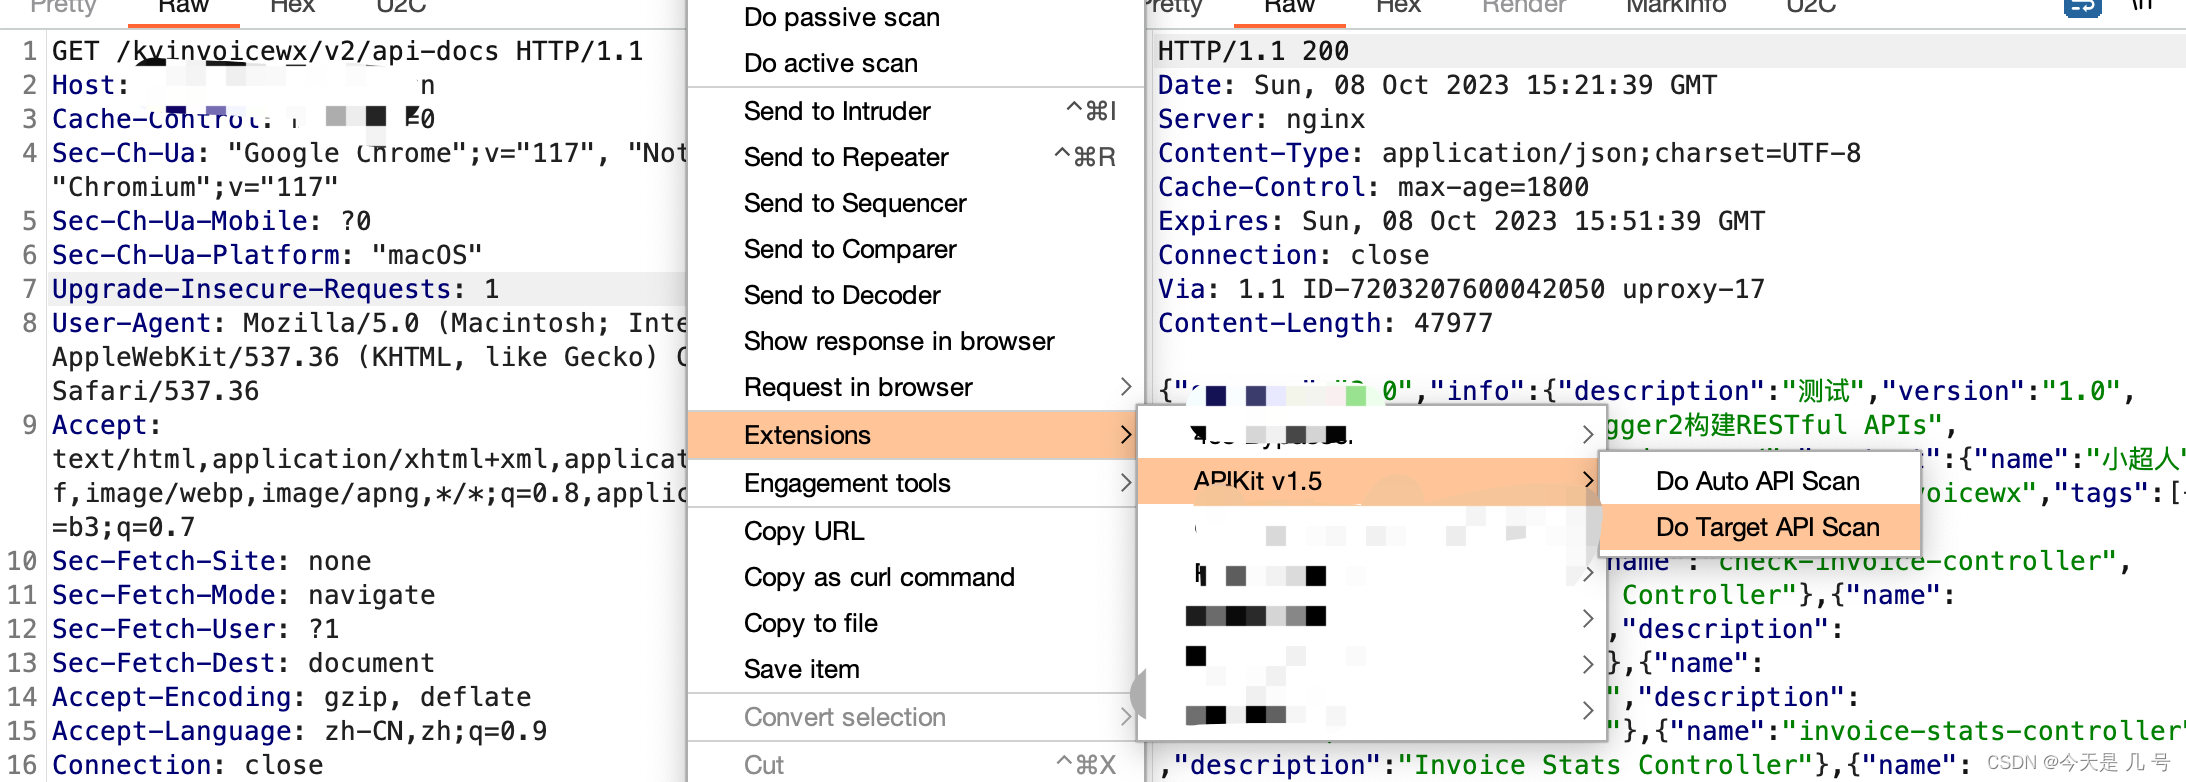2186x782 pixels.
Task: Select Send to Decoder
Action: point(842,295)
